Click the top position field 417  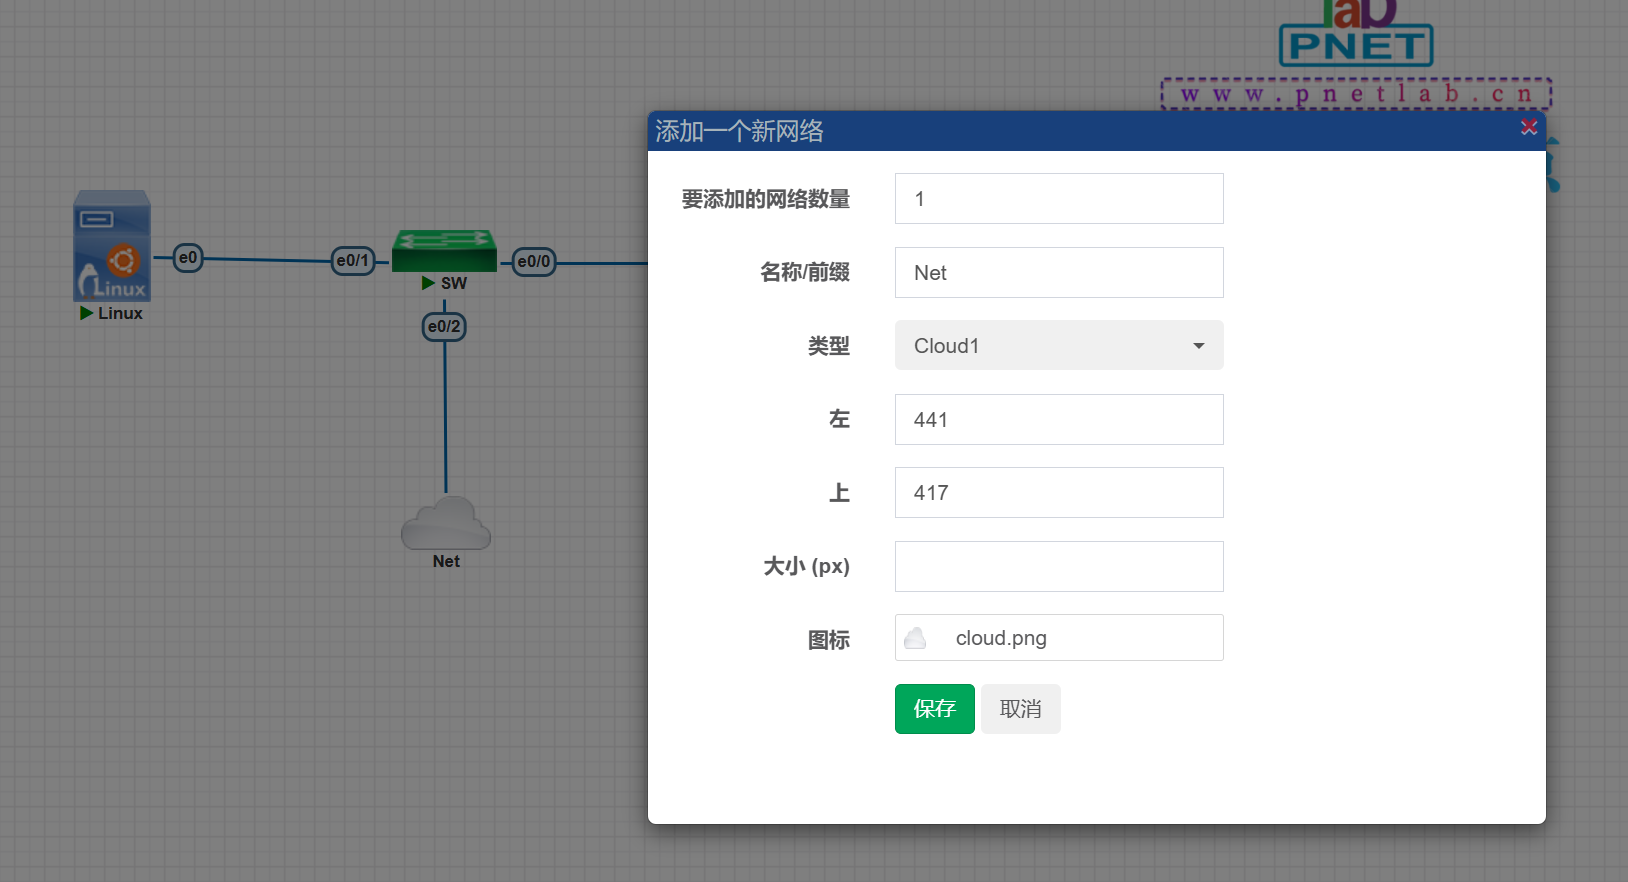coord(1058,493)
